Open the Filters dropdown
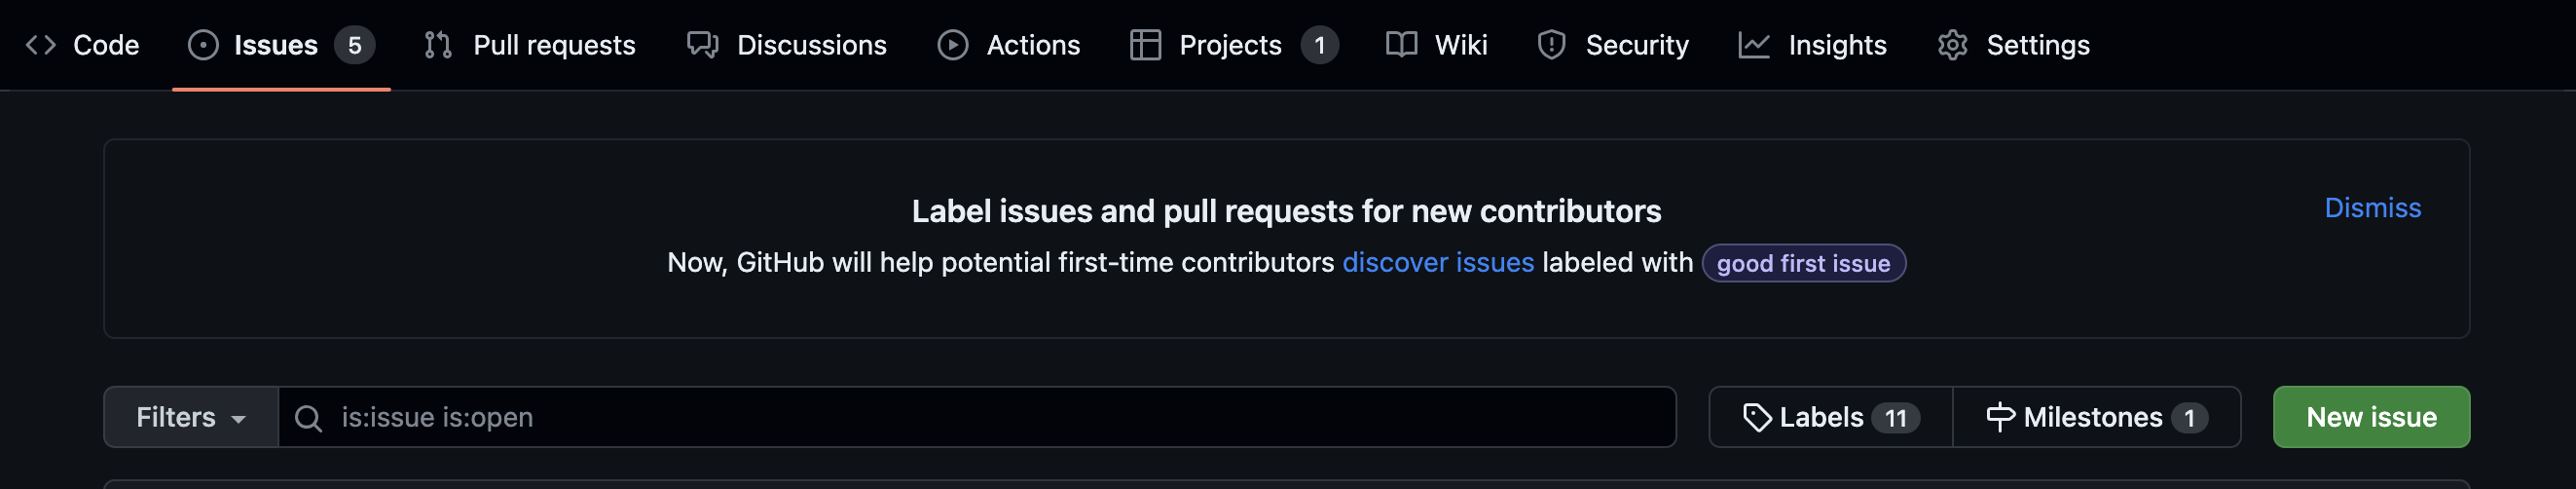Viewport: 2576px width, 489px height. coord(191,417)
